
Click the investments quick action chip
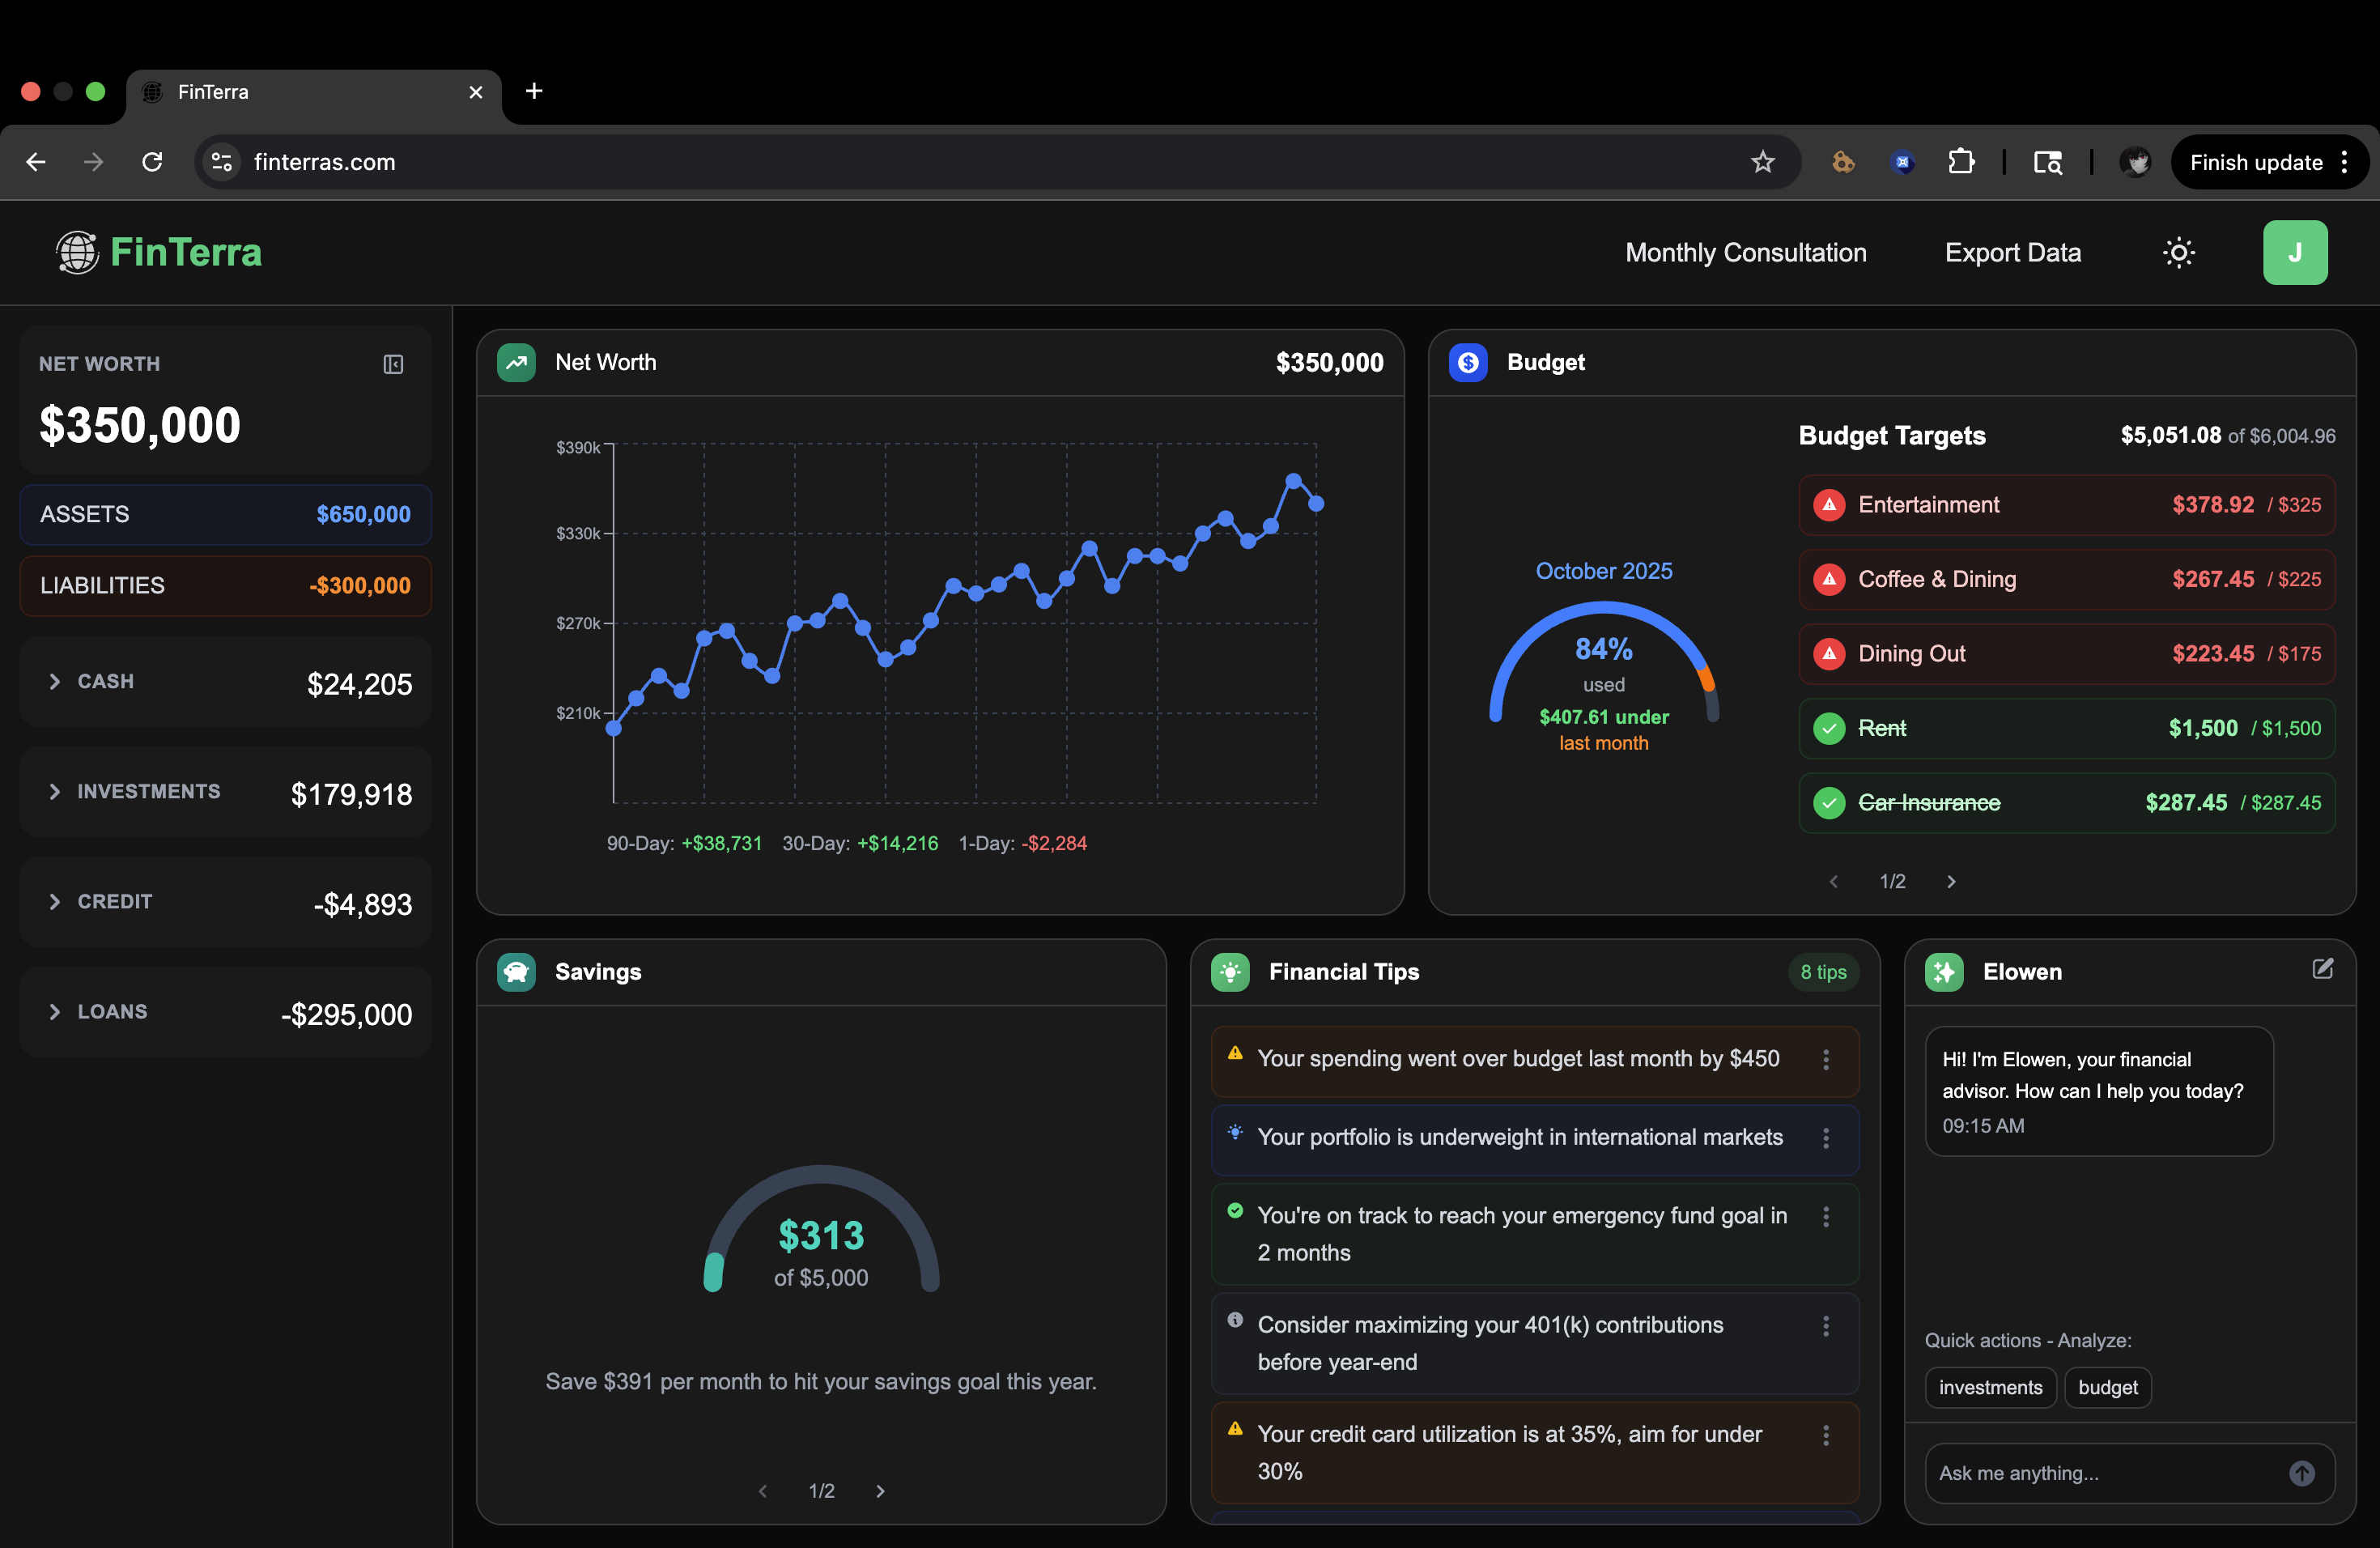(1989, 1387)
